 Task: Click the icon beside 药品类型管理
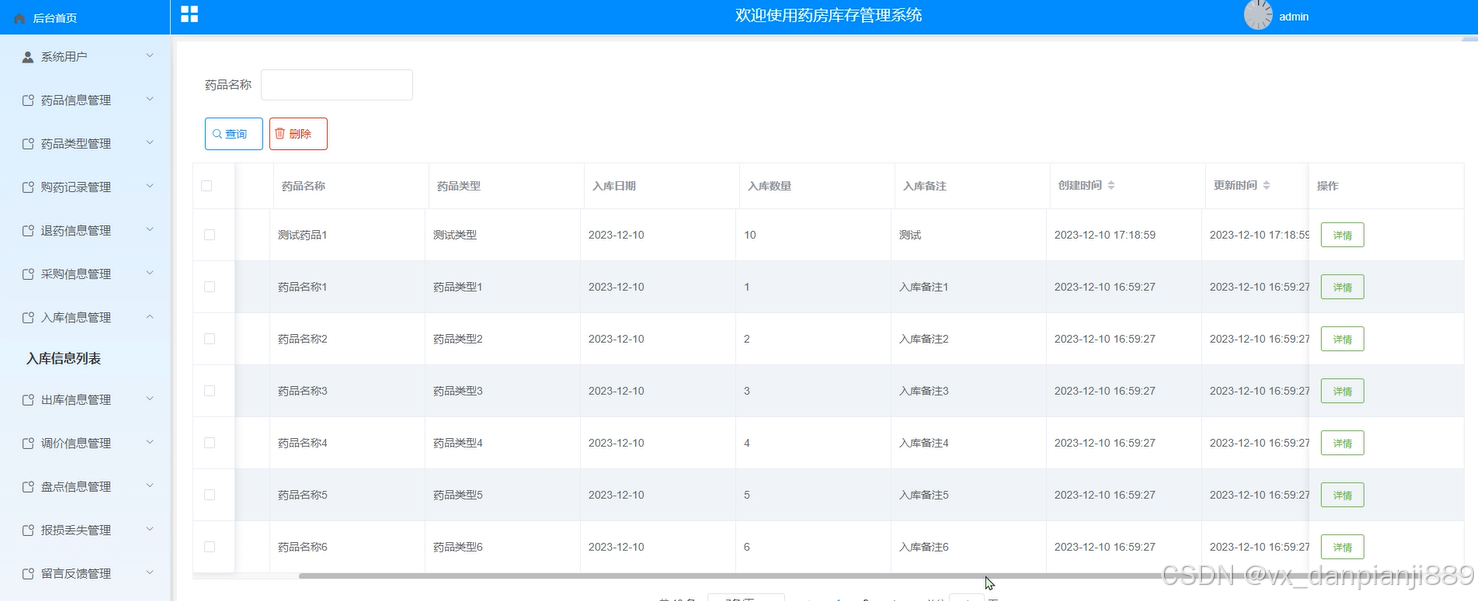click(x=28, y=144)
